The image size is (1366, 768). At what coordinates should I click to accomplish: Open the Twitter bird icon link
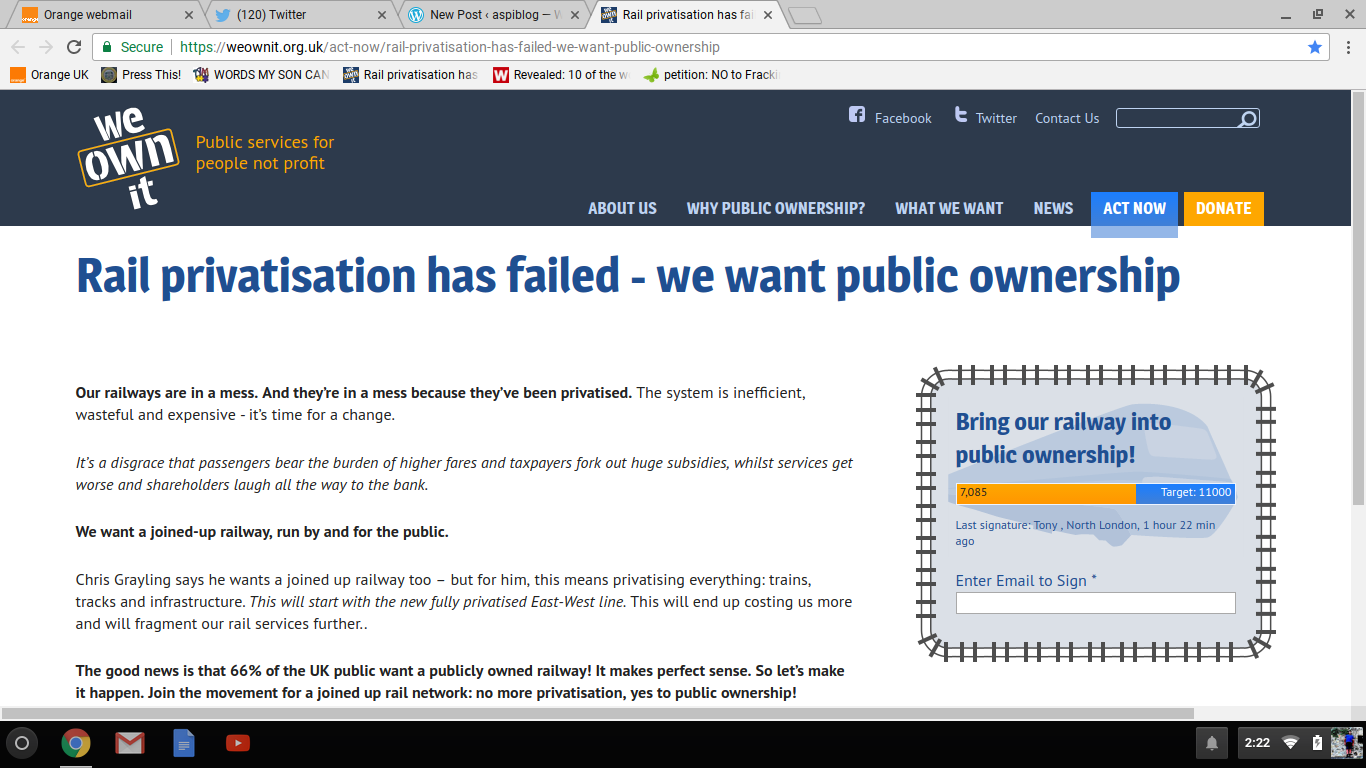(961, 115)
